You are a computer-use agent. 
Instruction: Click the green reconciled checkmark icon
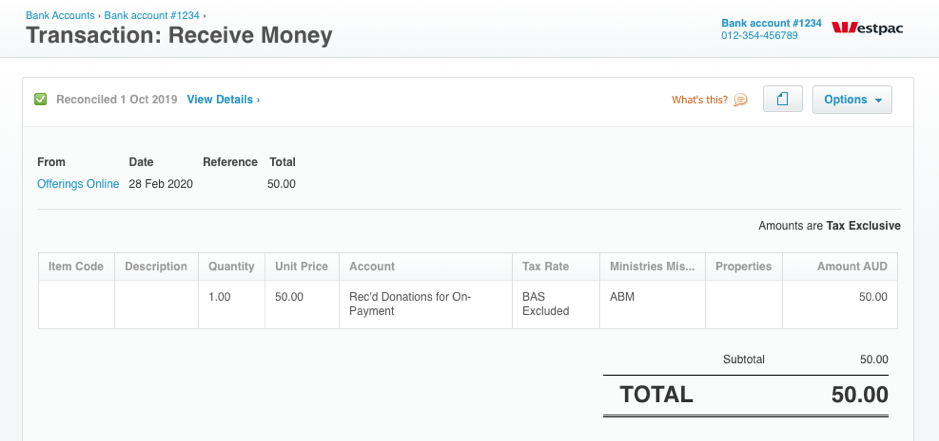click(41, 99)
